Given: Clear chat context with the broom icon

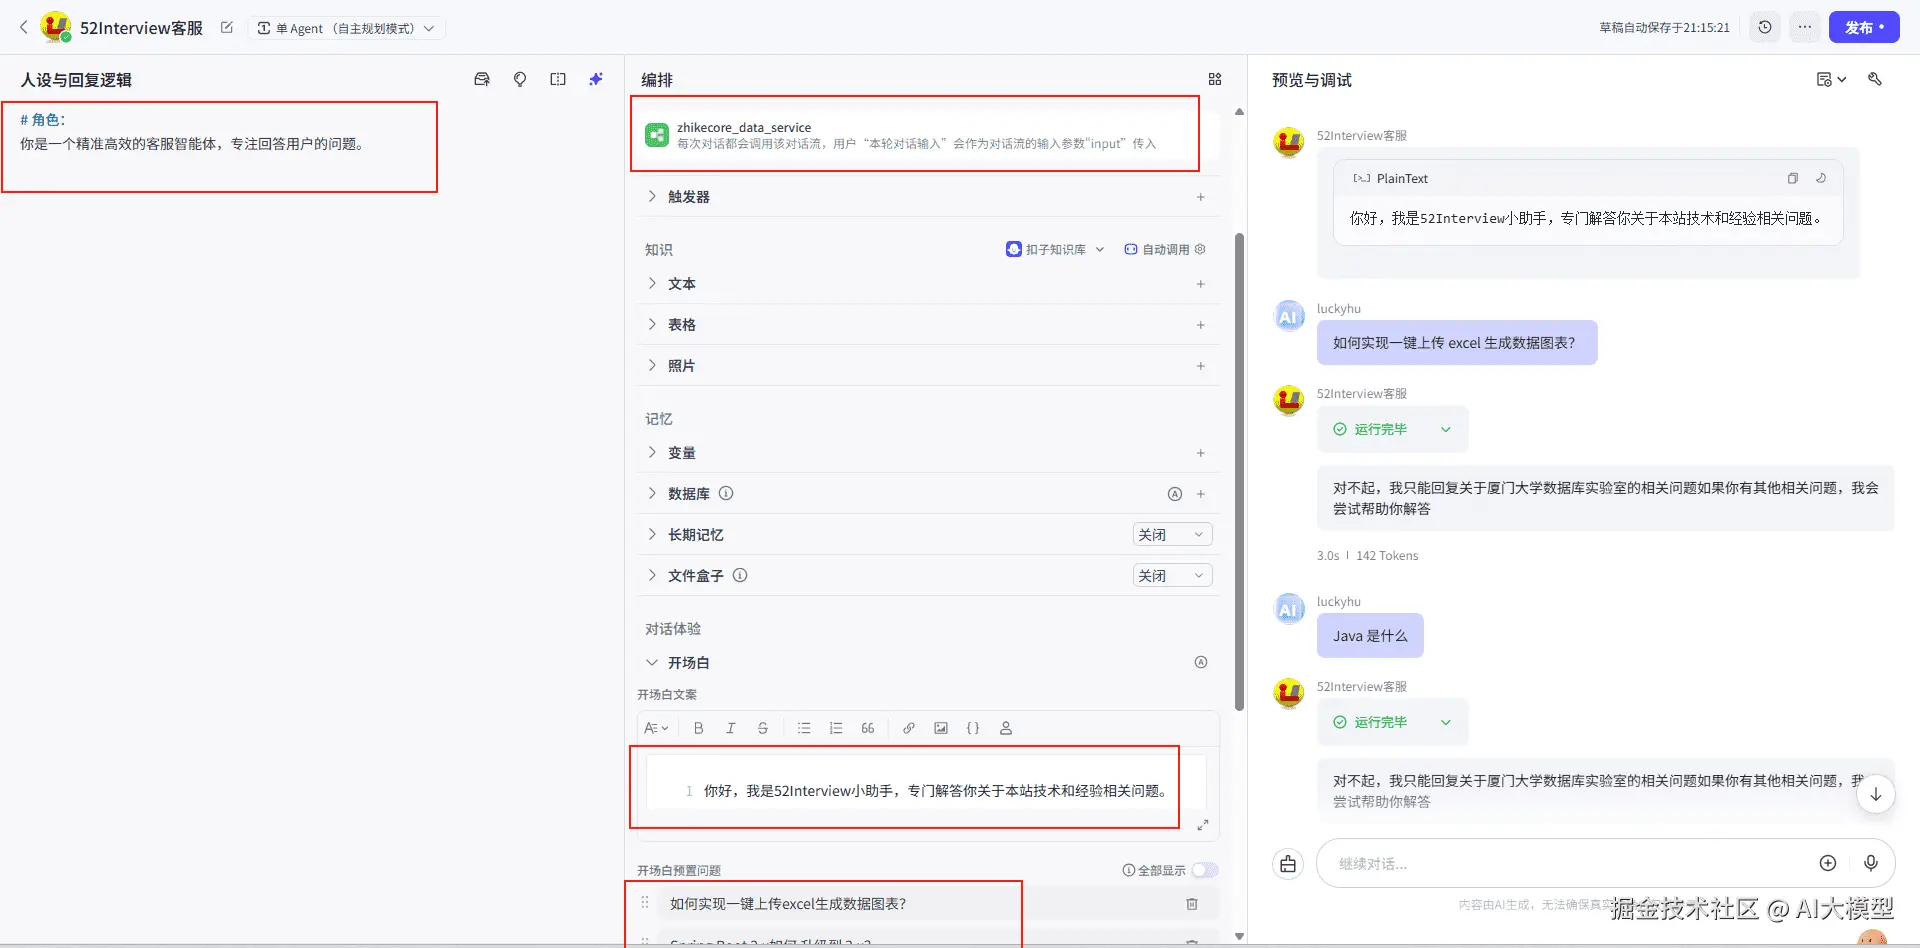Looking at the screenshot, I should point(1288,864).
